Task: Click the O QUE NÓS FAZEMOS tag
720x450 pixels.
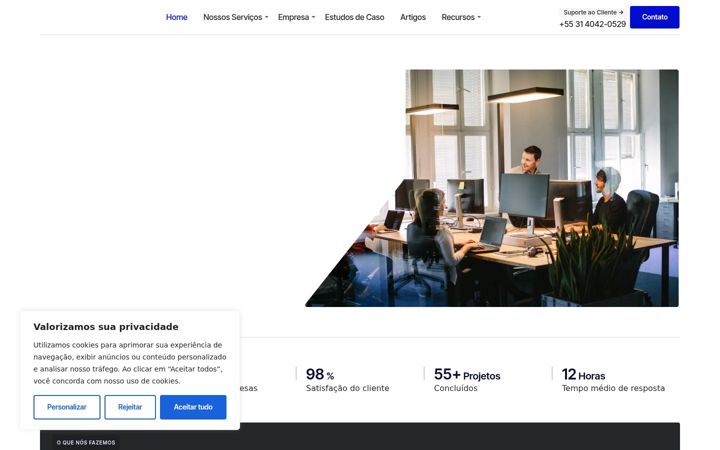Action: click(x=86, y=443)
